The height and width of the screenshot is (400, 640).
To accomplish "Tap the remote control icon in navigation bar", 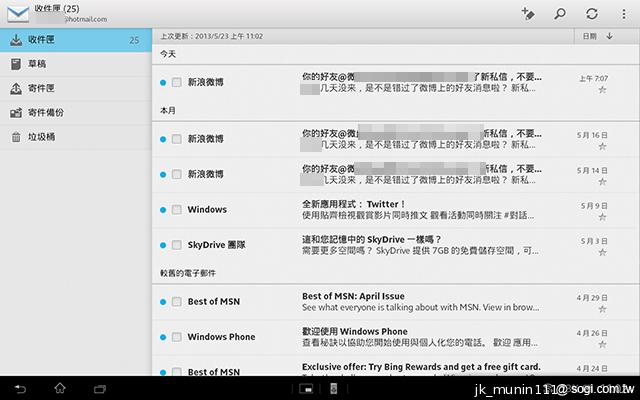I will tap(334, 389).
